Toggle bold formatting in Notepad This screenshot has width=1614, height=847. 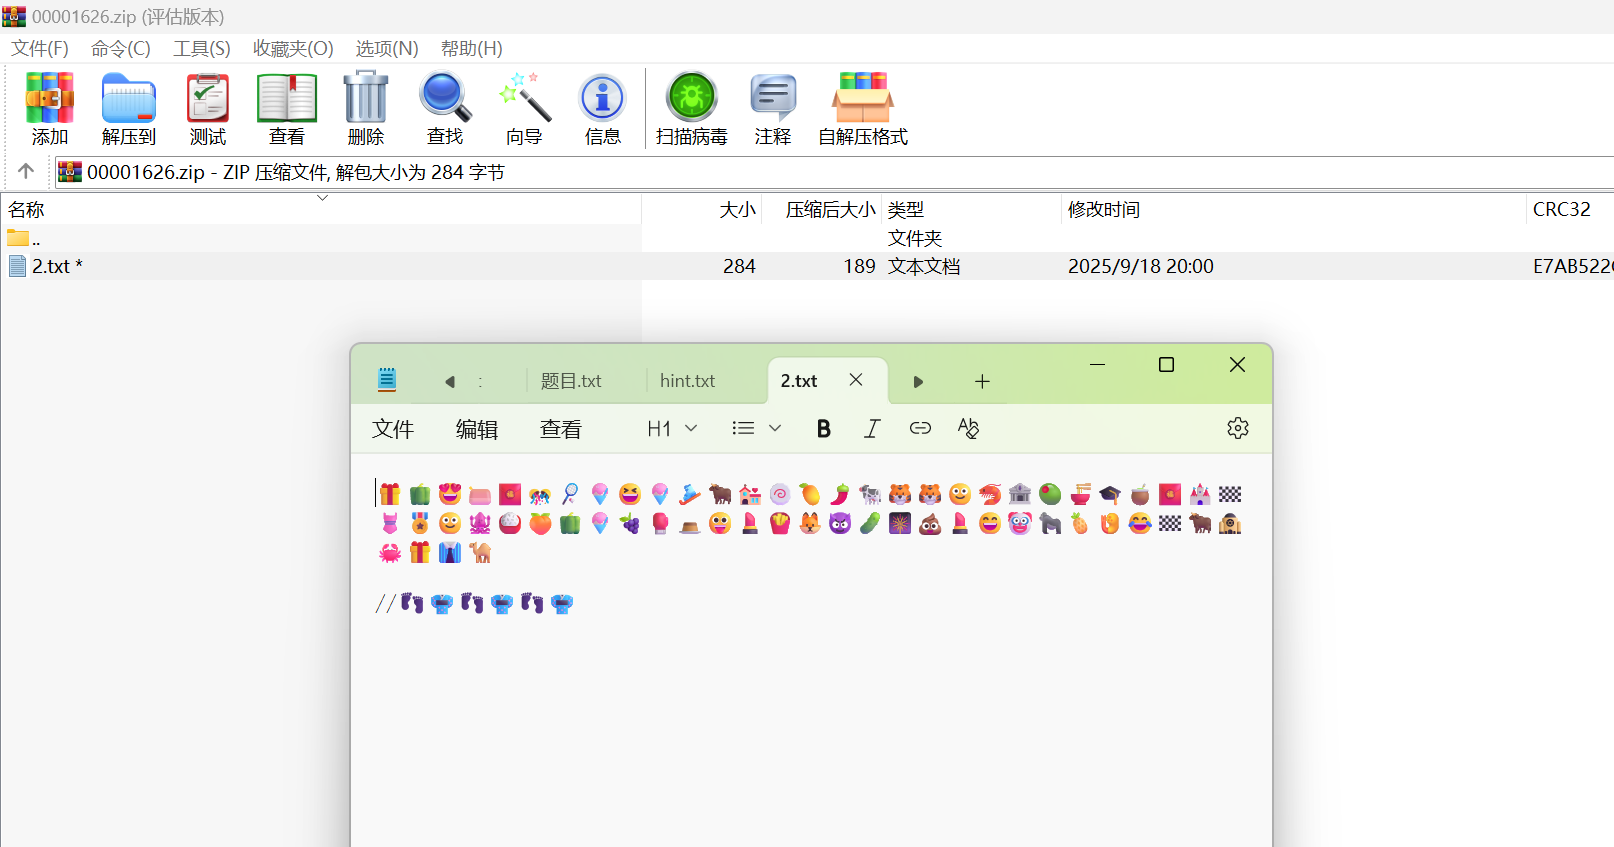pos(823,429)
